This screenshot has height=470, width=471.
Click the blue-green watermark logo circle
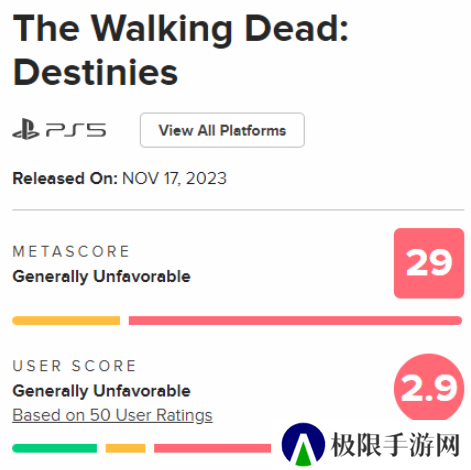pyautogui.click(x=303, y=444)
